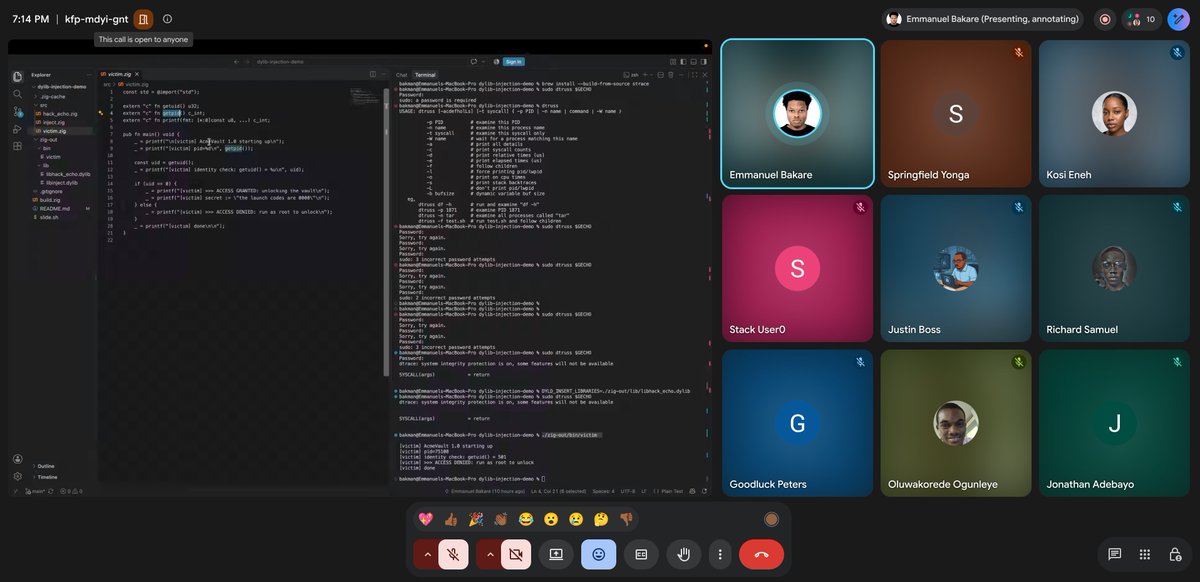Select Kosi Eneh's video tile
This screenshot has height=582, width=1200.
[1114, 113]
